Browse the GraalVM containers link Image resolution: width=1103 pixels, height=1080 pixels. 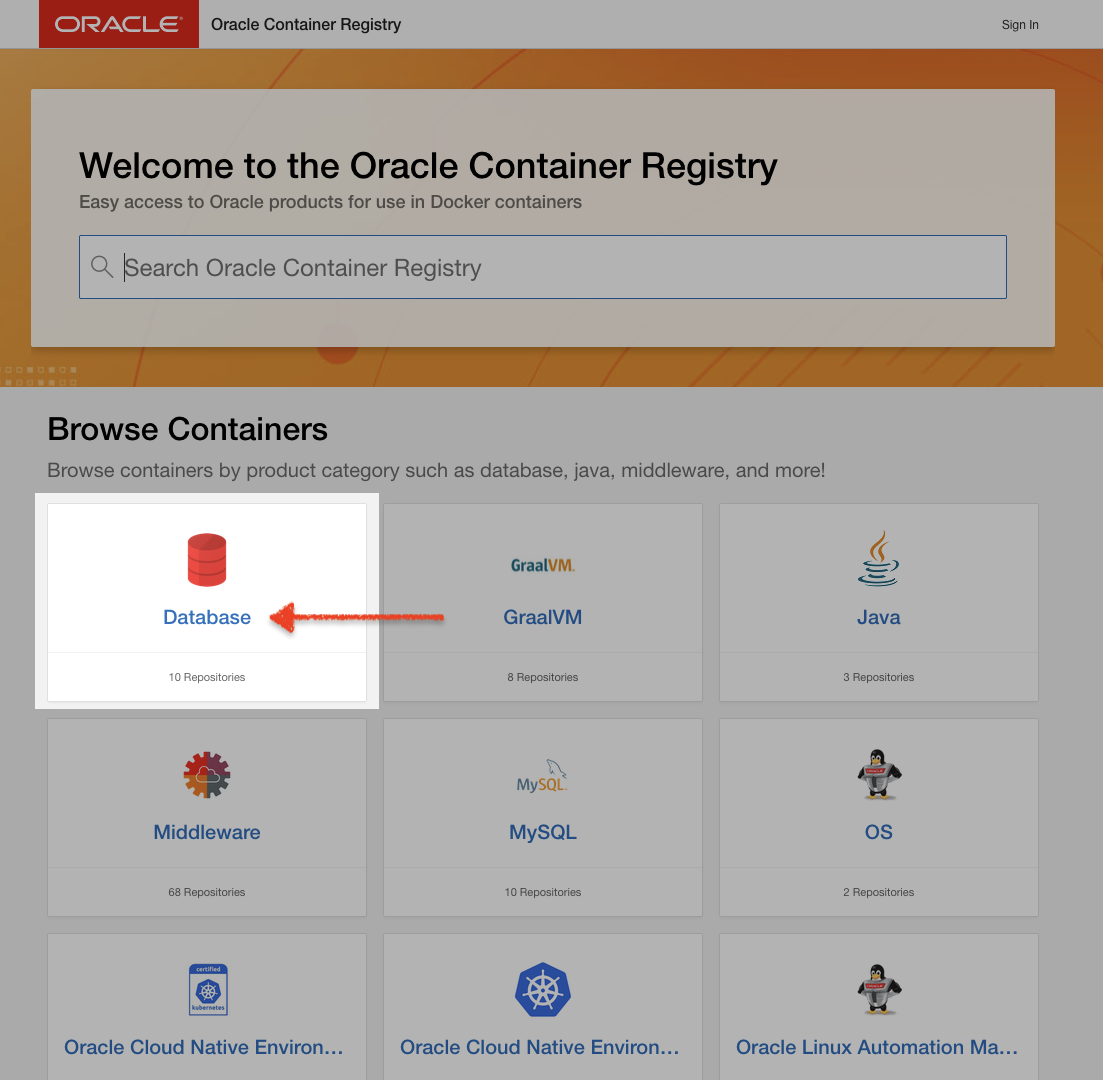[542, 617]
